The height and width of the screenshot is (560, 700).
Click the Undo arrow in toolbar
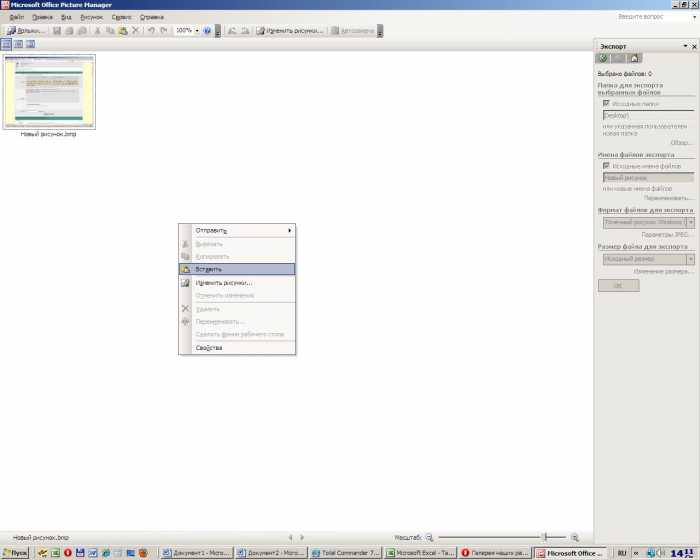[151, 31]
